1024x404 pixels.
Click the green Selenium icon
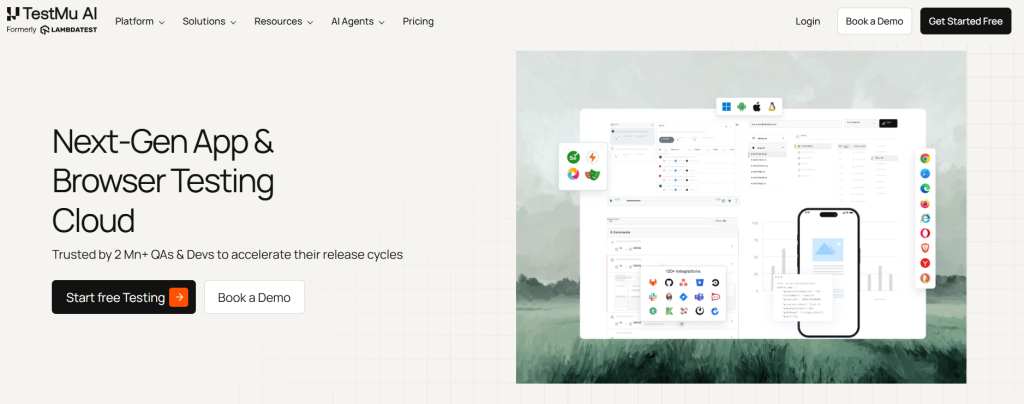[574, 157]
